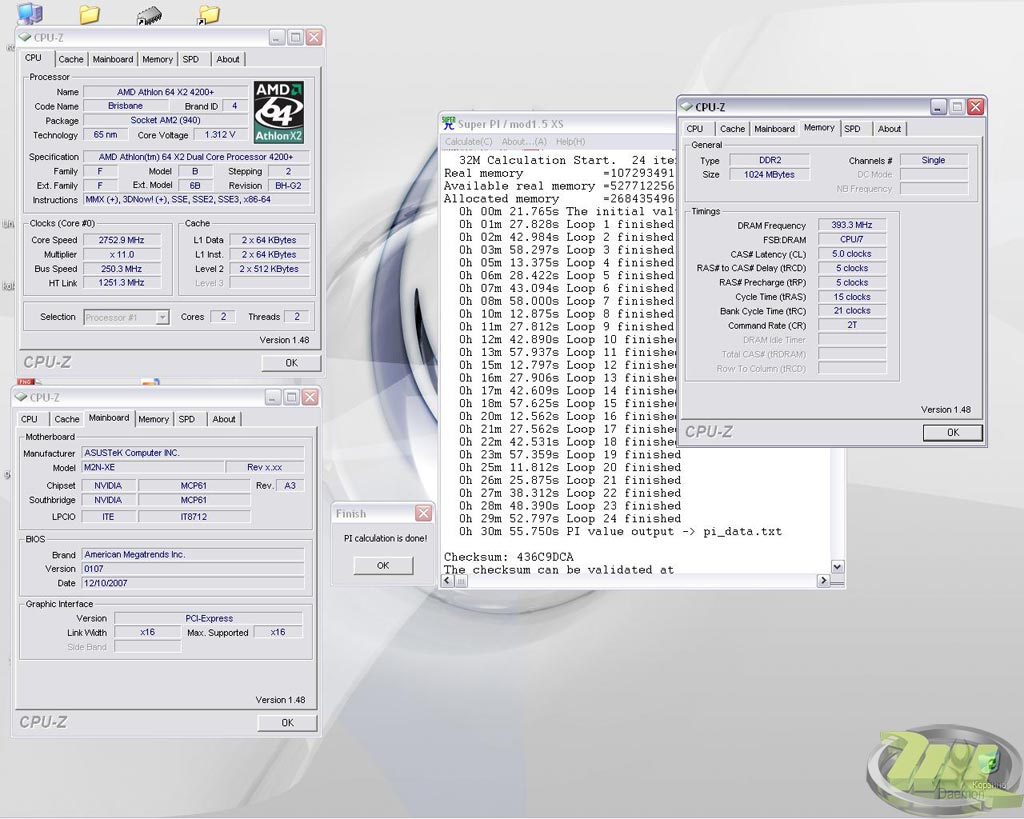
Task: Open the Mainboard tab in the CPU-Z processor window
Action: pos(113,59)
